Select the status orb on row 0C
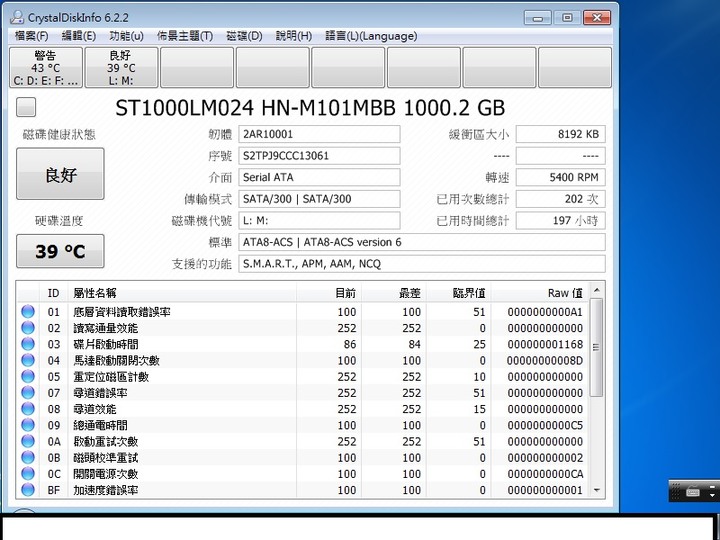Screen dimensions: 720x540 pyautogui.click(x=28, y=474)
